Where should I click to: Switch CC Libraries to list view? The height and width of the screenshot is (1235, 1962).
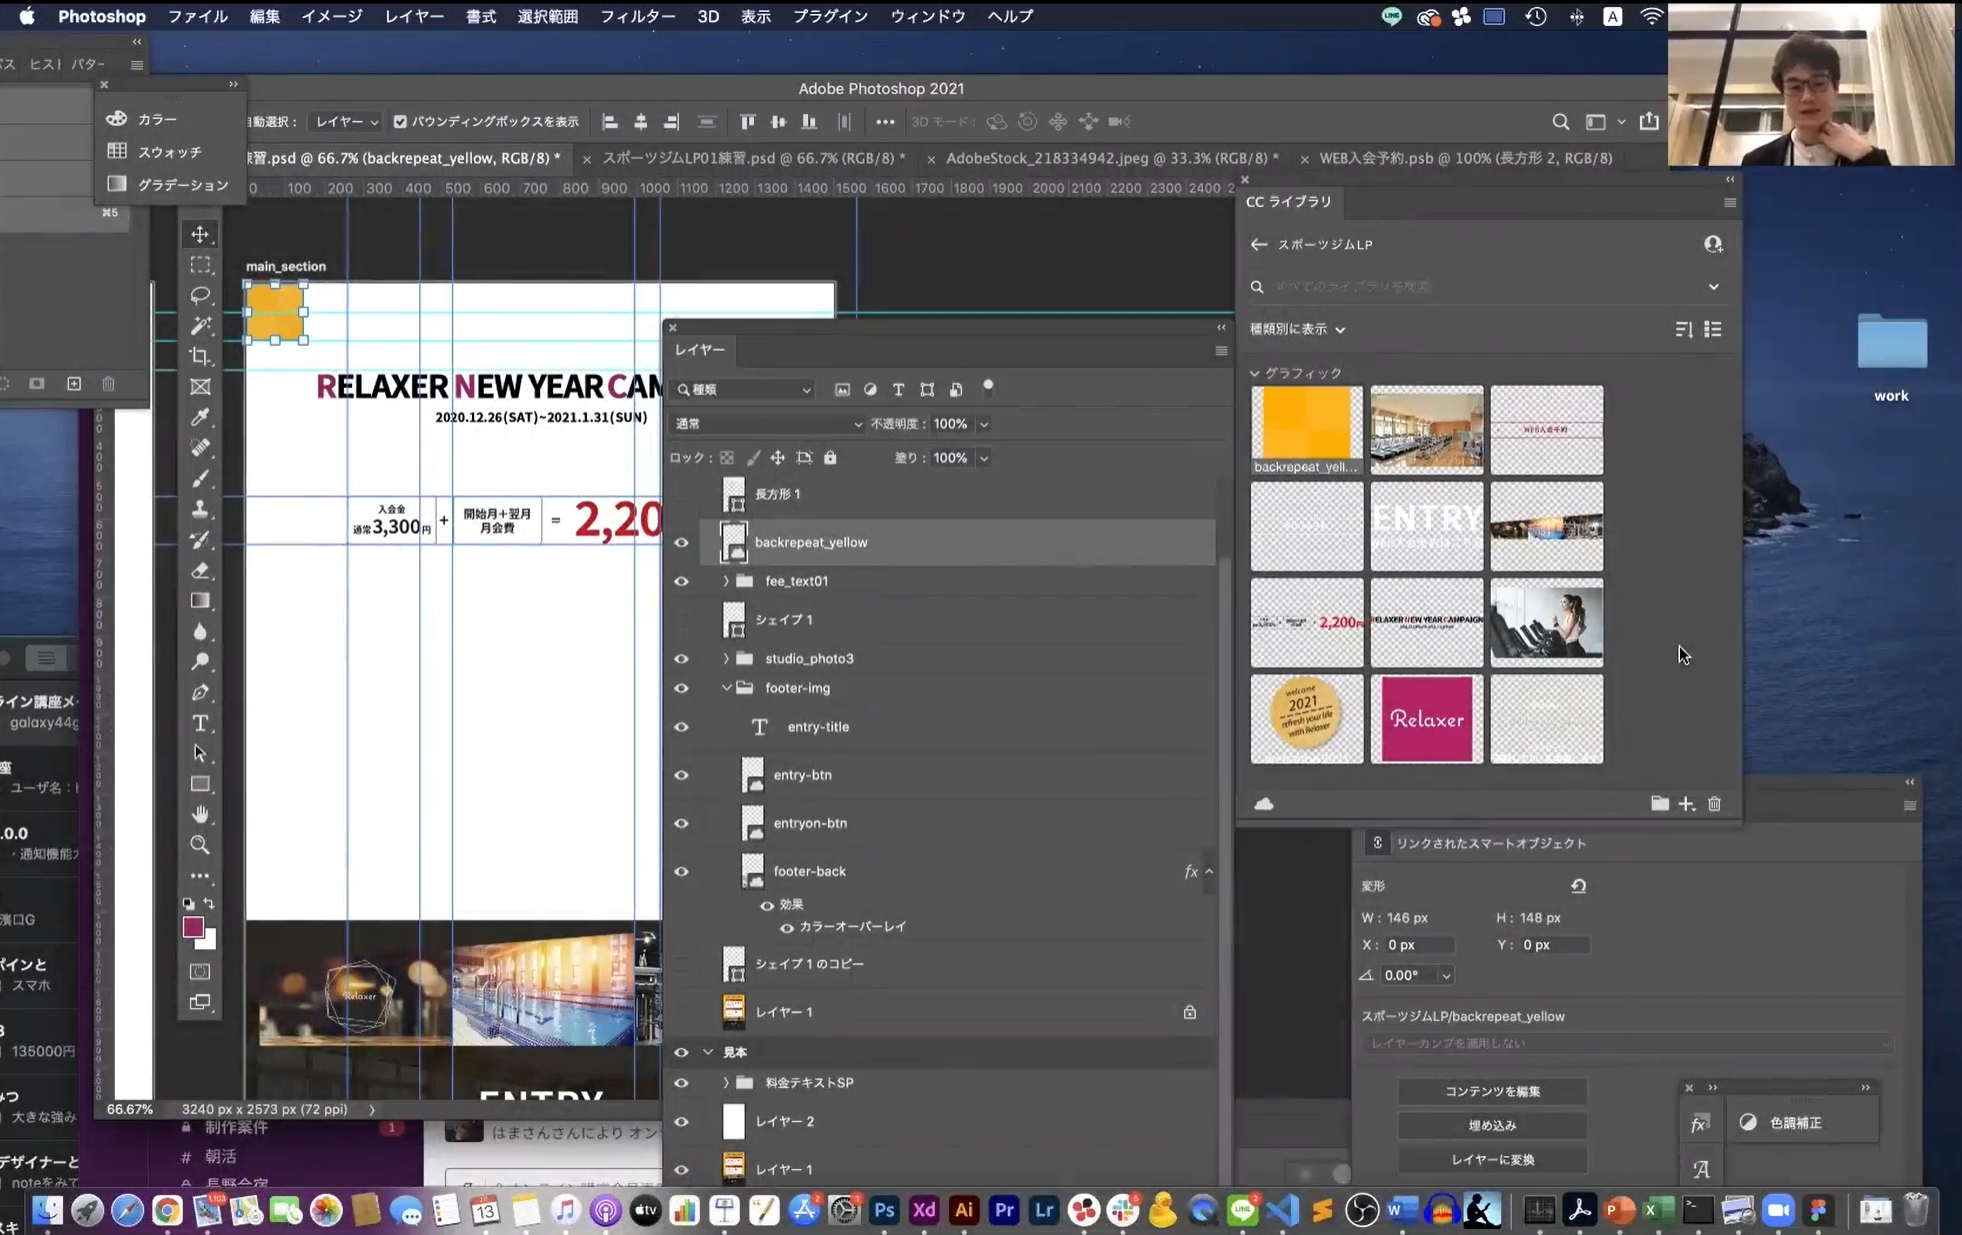(x=1713, y=329)
